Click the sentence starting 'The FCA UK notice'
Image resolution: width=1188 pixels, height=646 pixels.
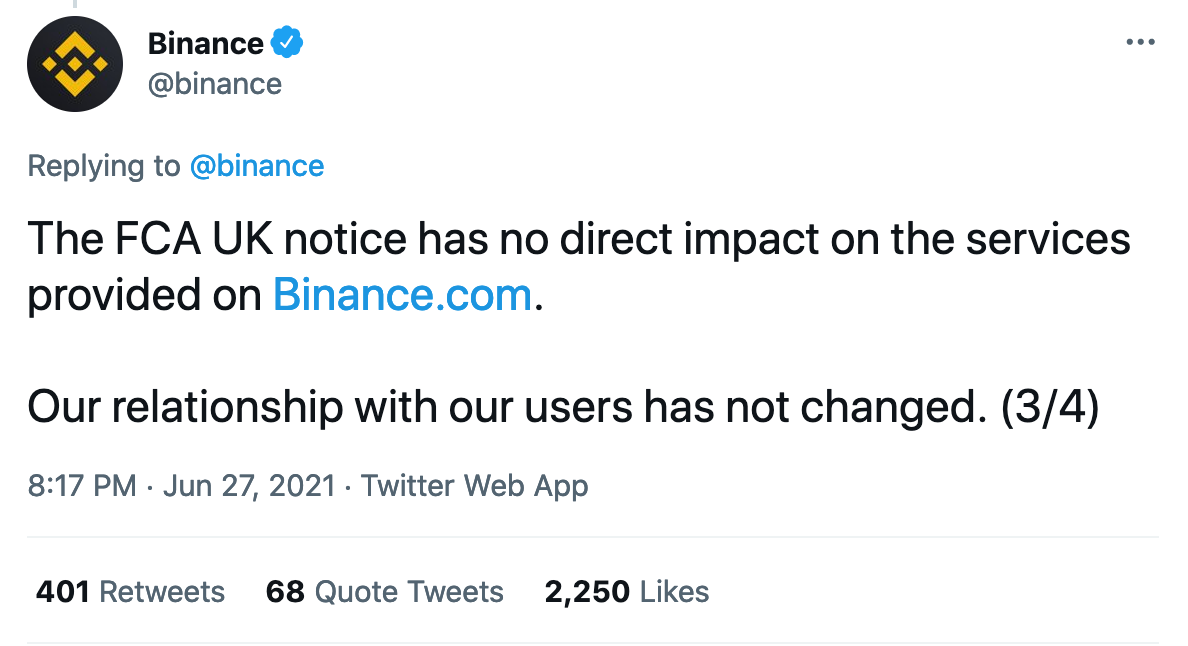tap(579, 267)
